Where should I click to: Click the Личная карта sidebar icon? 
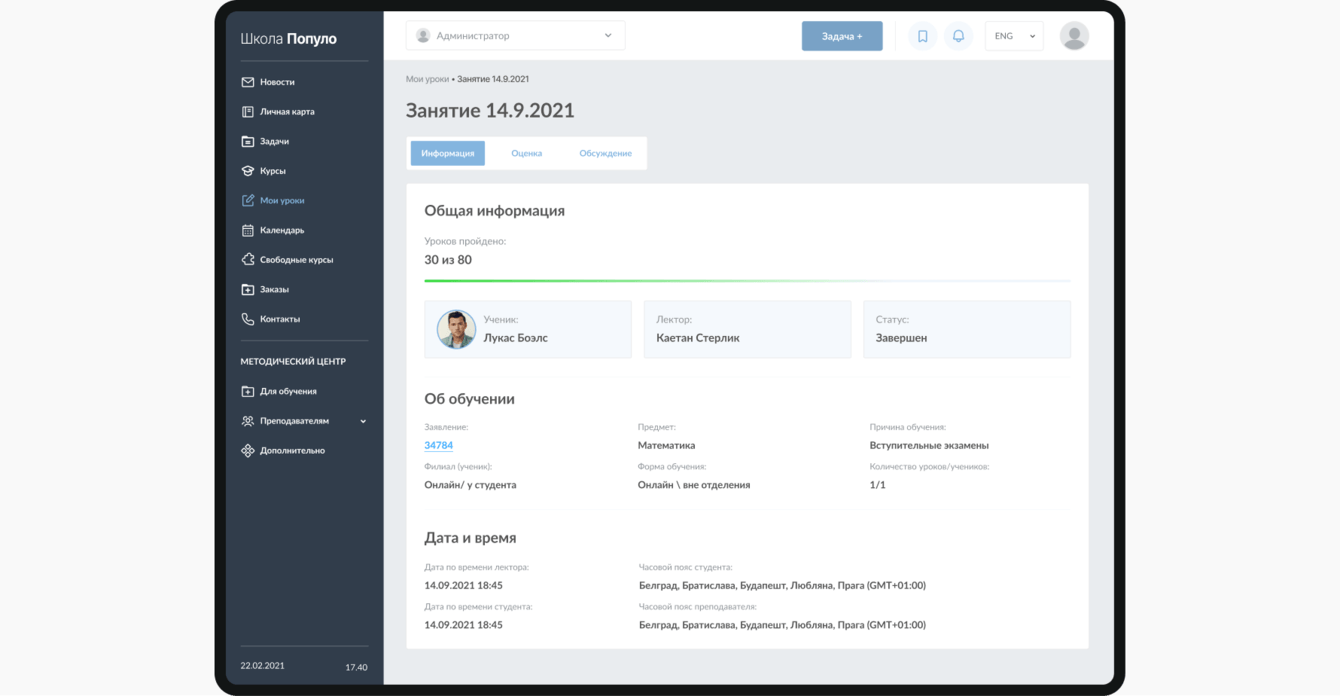pos(247,112)
